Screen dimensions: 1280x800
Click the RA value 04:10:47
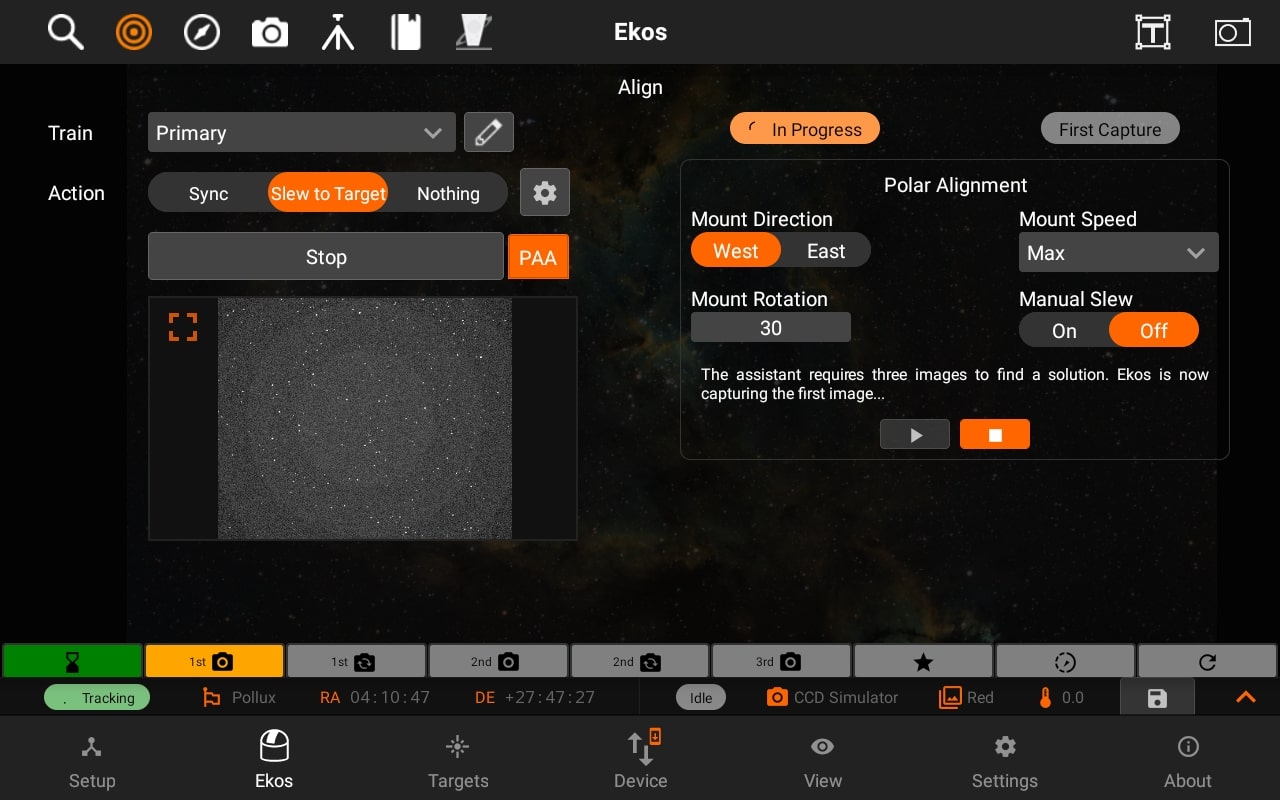click(390, 698)
